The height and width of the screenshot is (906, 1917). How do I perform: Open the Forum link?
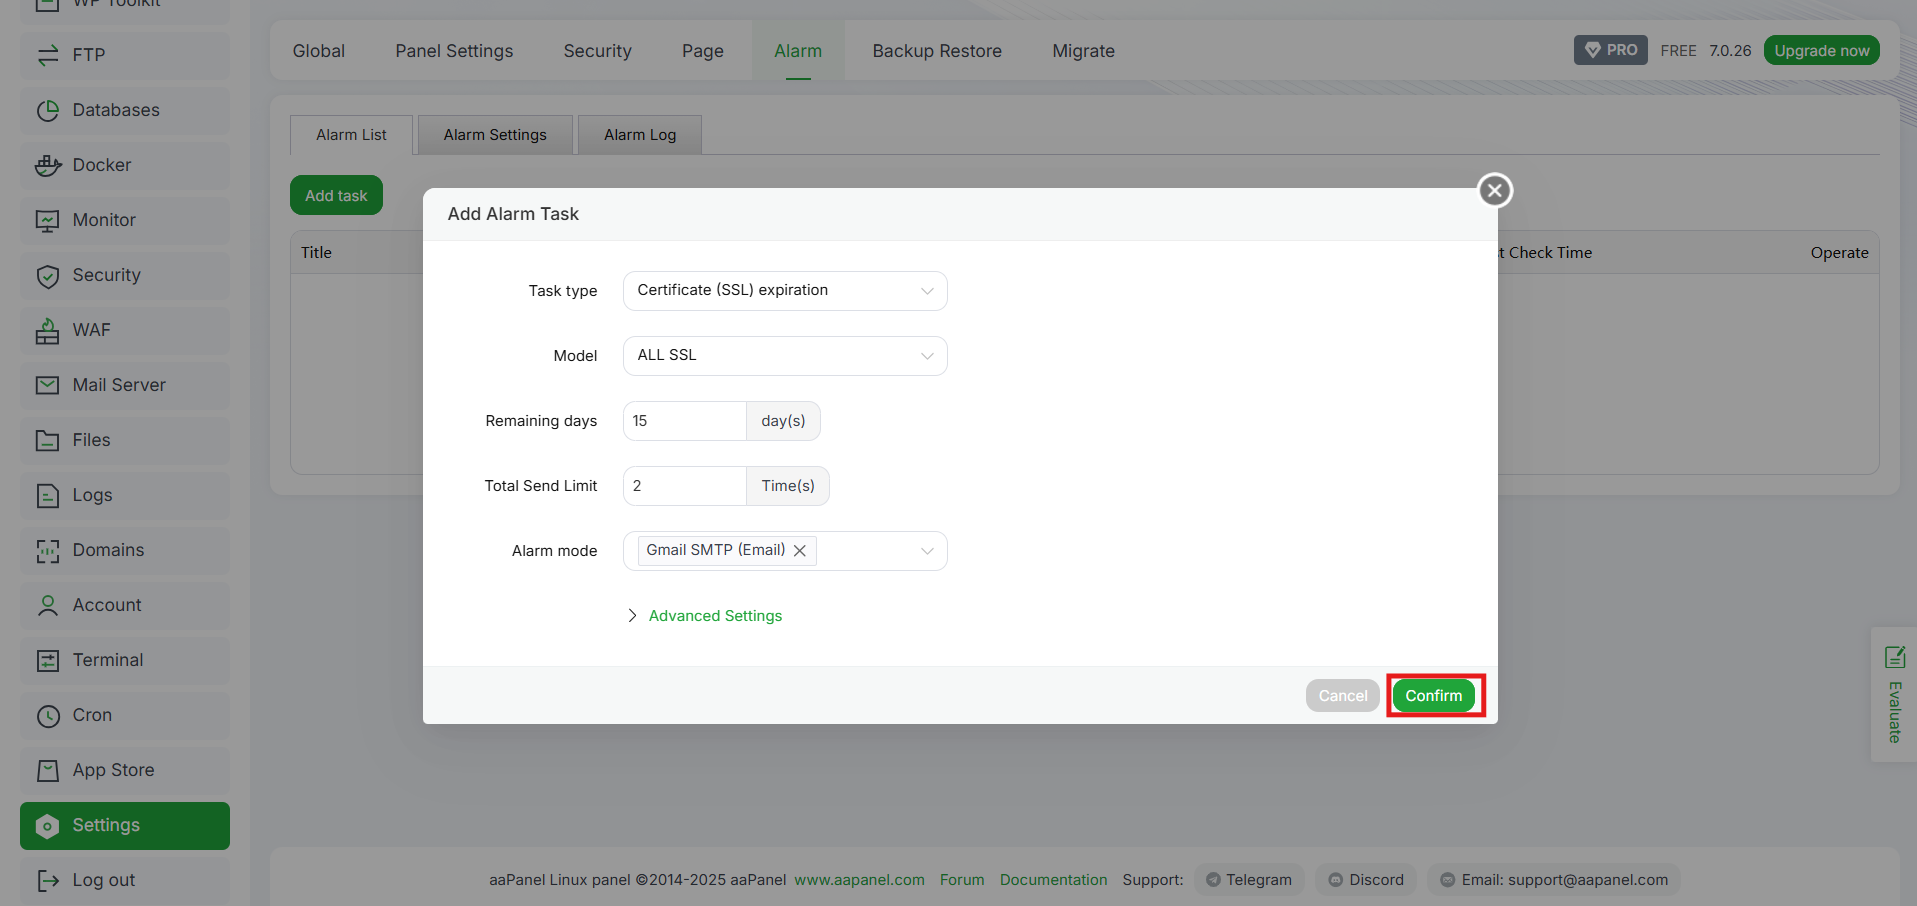962,880
